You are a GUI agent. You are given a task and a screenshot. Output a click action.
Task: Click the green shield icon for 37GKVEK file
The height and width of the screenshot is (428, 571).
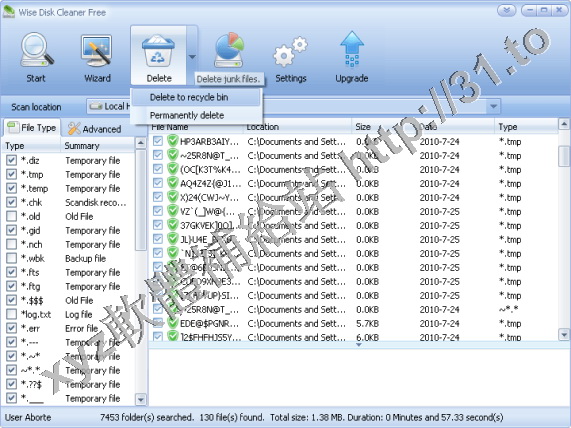tap(172, 225)
